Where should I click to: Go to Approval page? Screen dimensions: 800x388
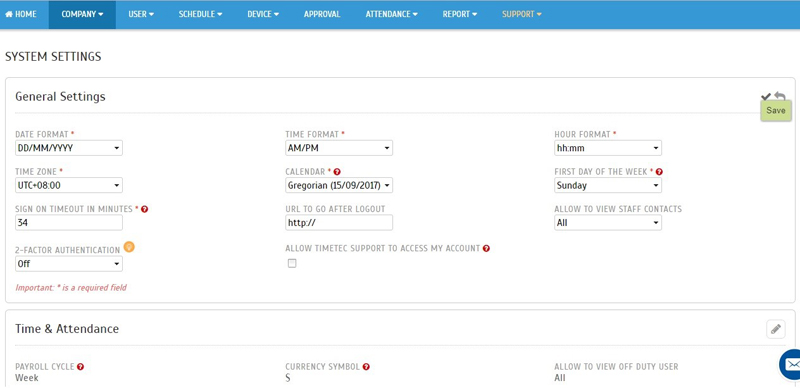(322, 14)
